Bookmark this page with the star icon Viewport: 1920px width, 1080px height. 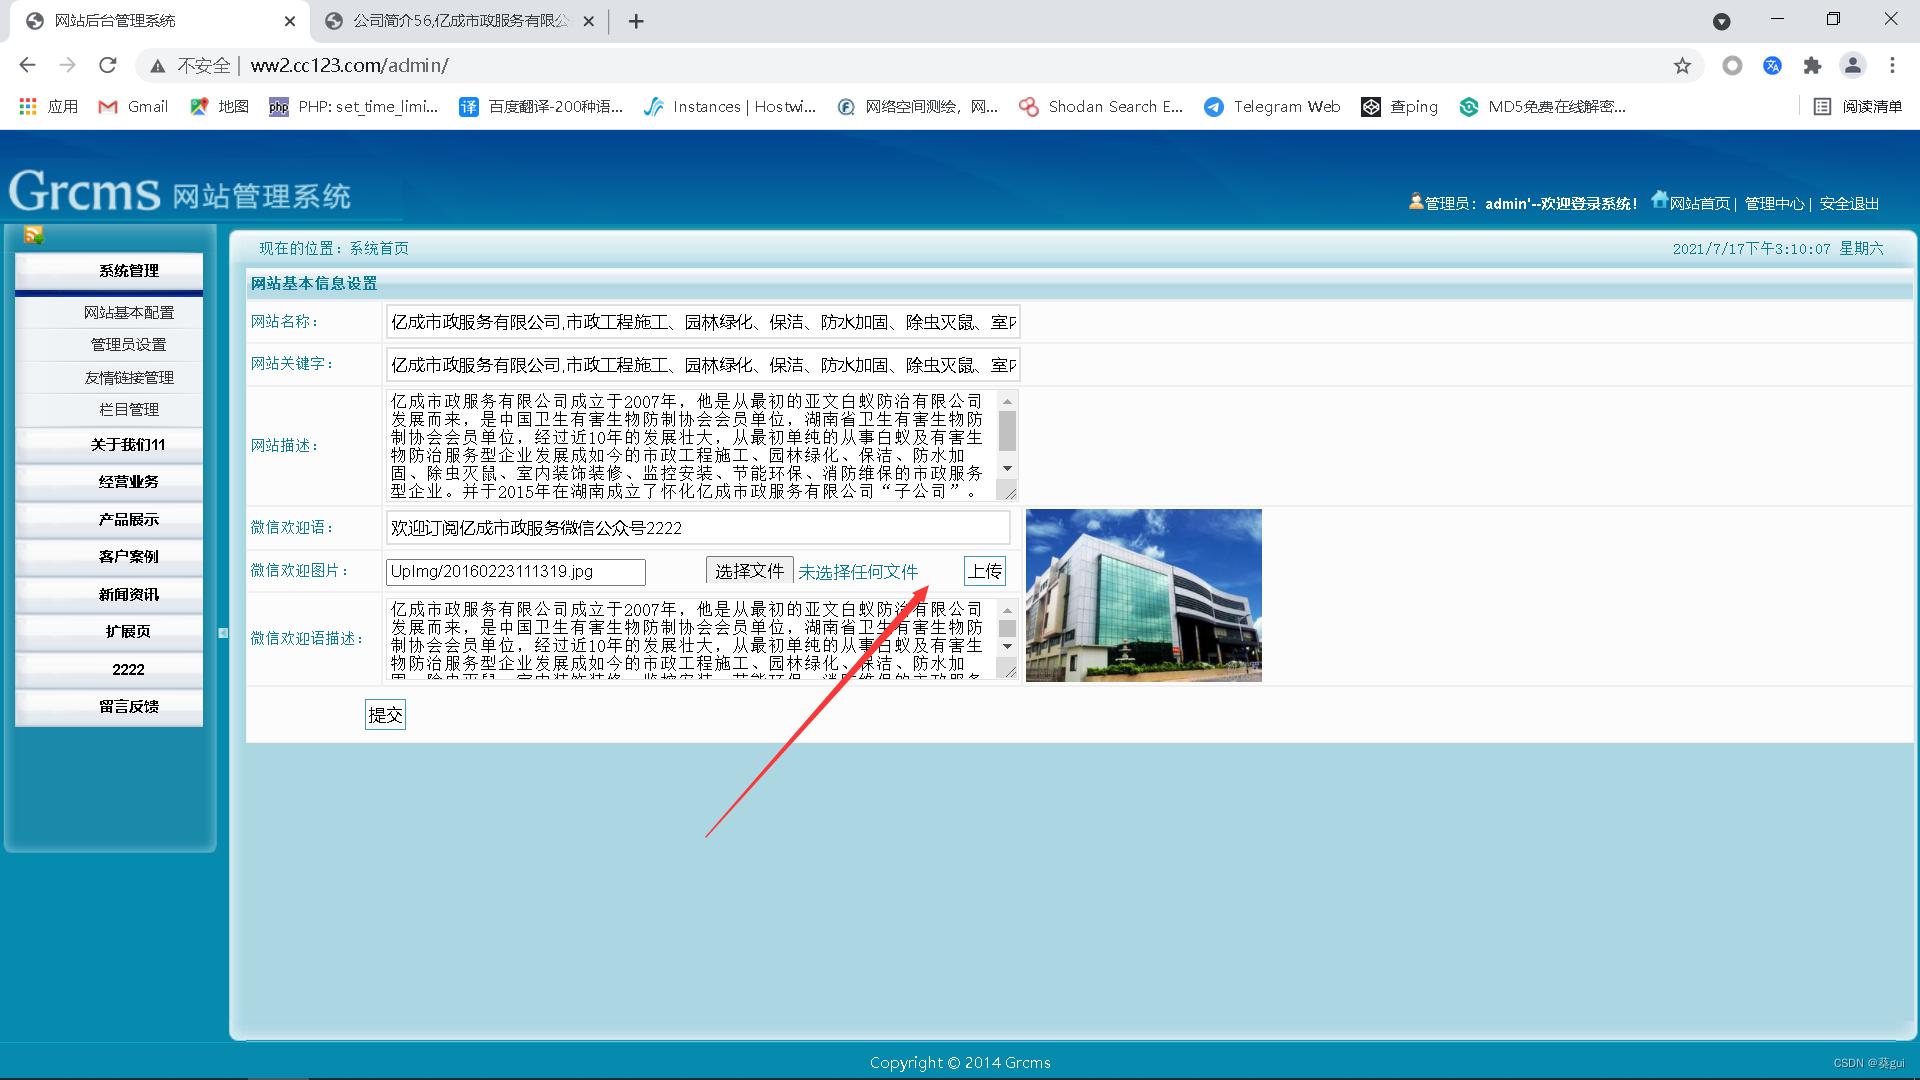pos(1682,65)
